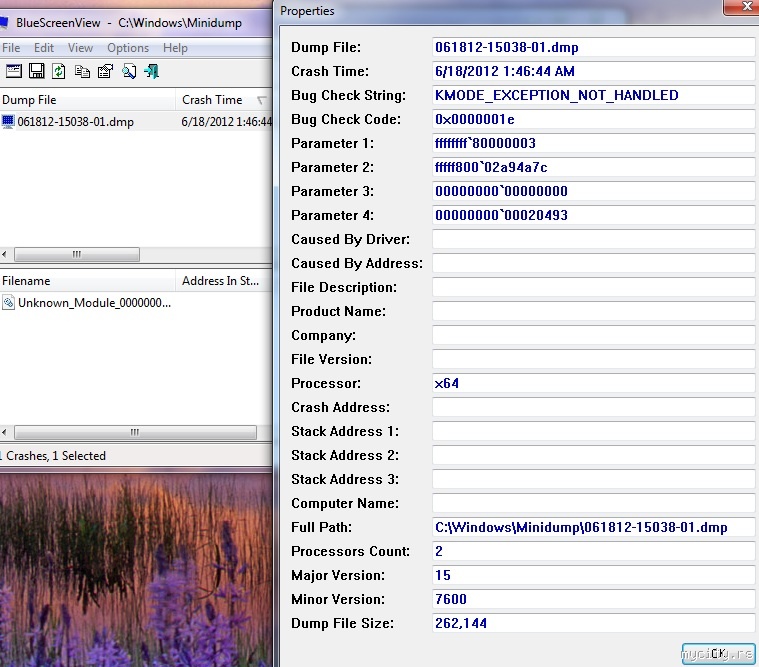Click the empty Computer Name field
The image size is (759, 667).
[593, 503]
